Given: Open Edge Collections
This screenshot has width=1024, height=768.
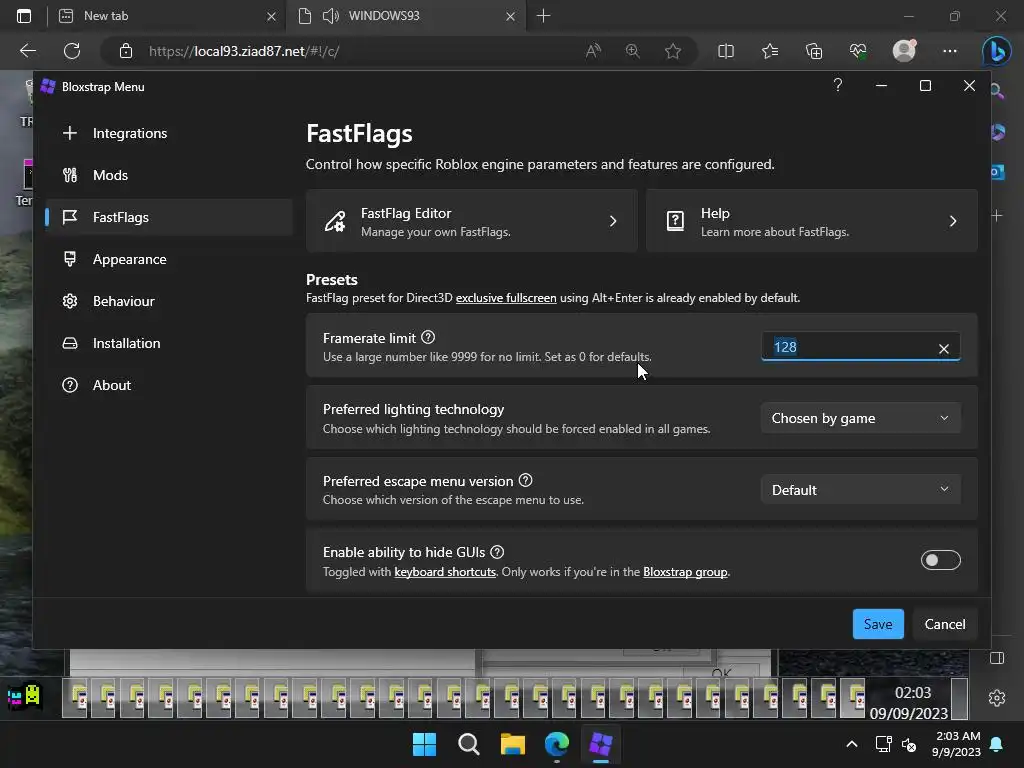Looking at the screenshot, I should coord(814,51).
